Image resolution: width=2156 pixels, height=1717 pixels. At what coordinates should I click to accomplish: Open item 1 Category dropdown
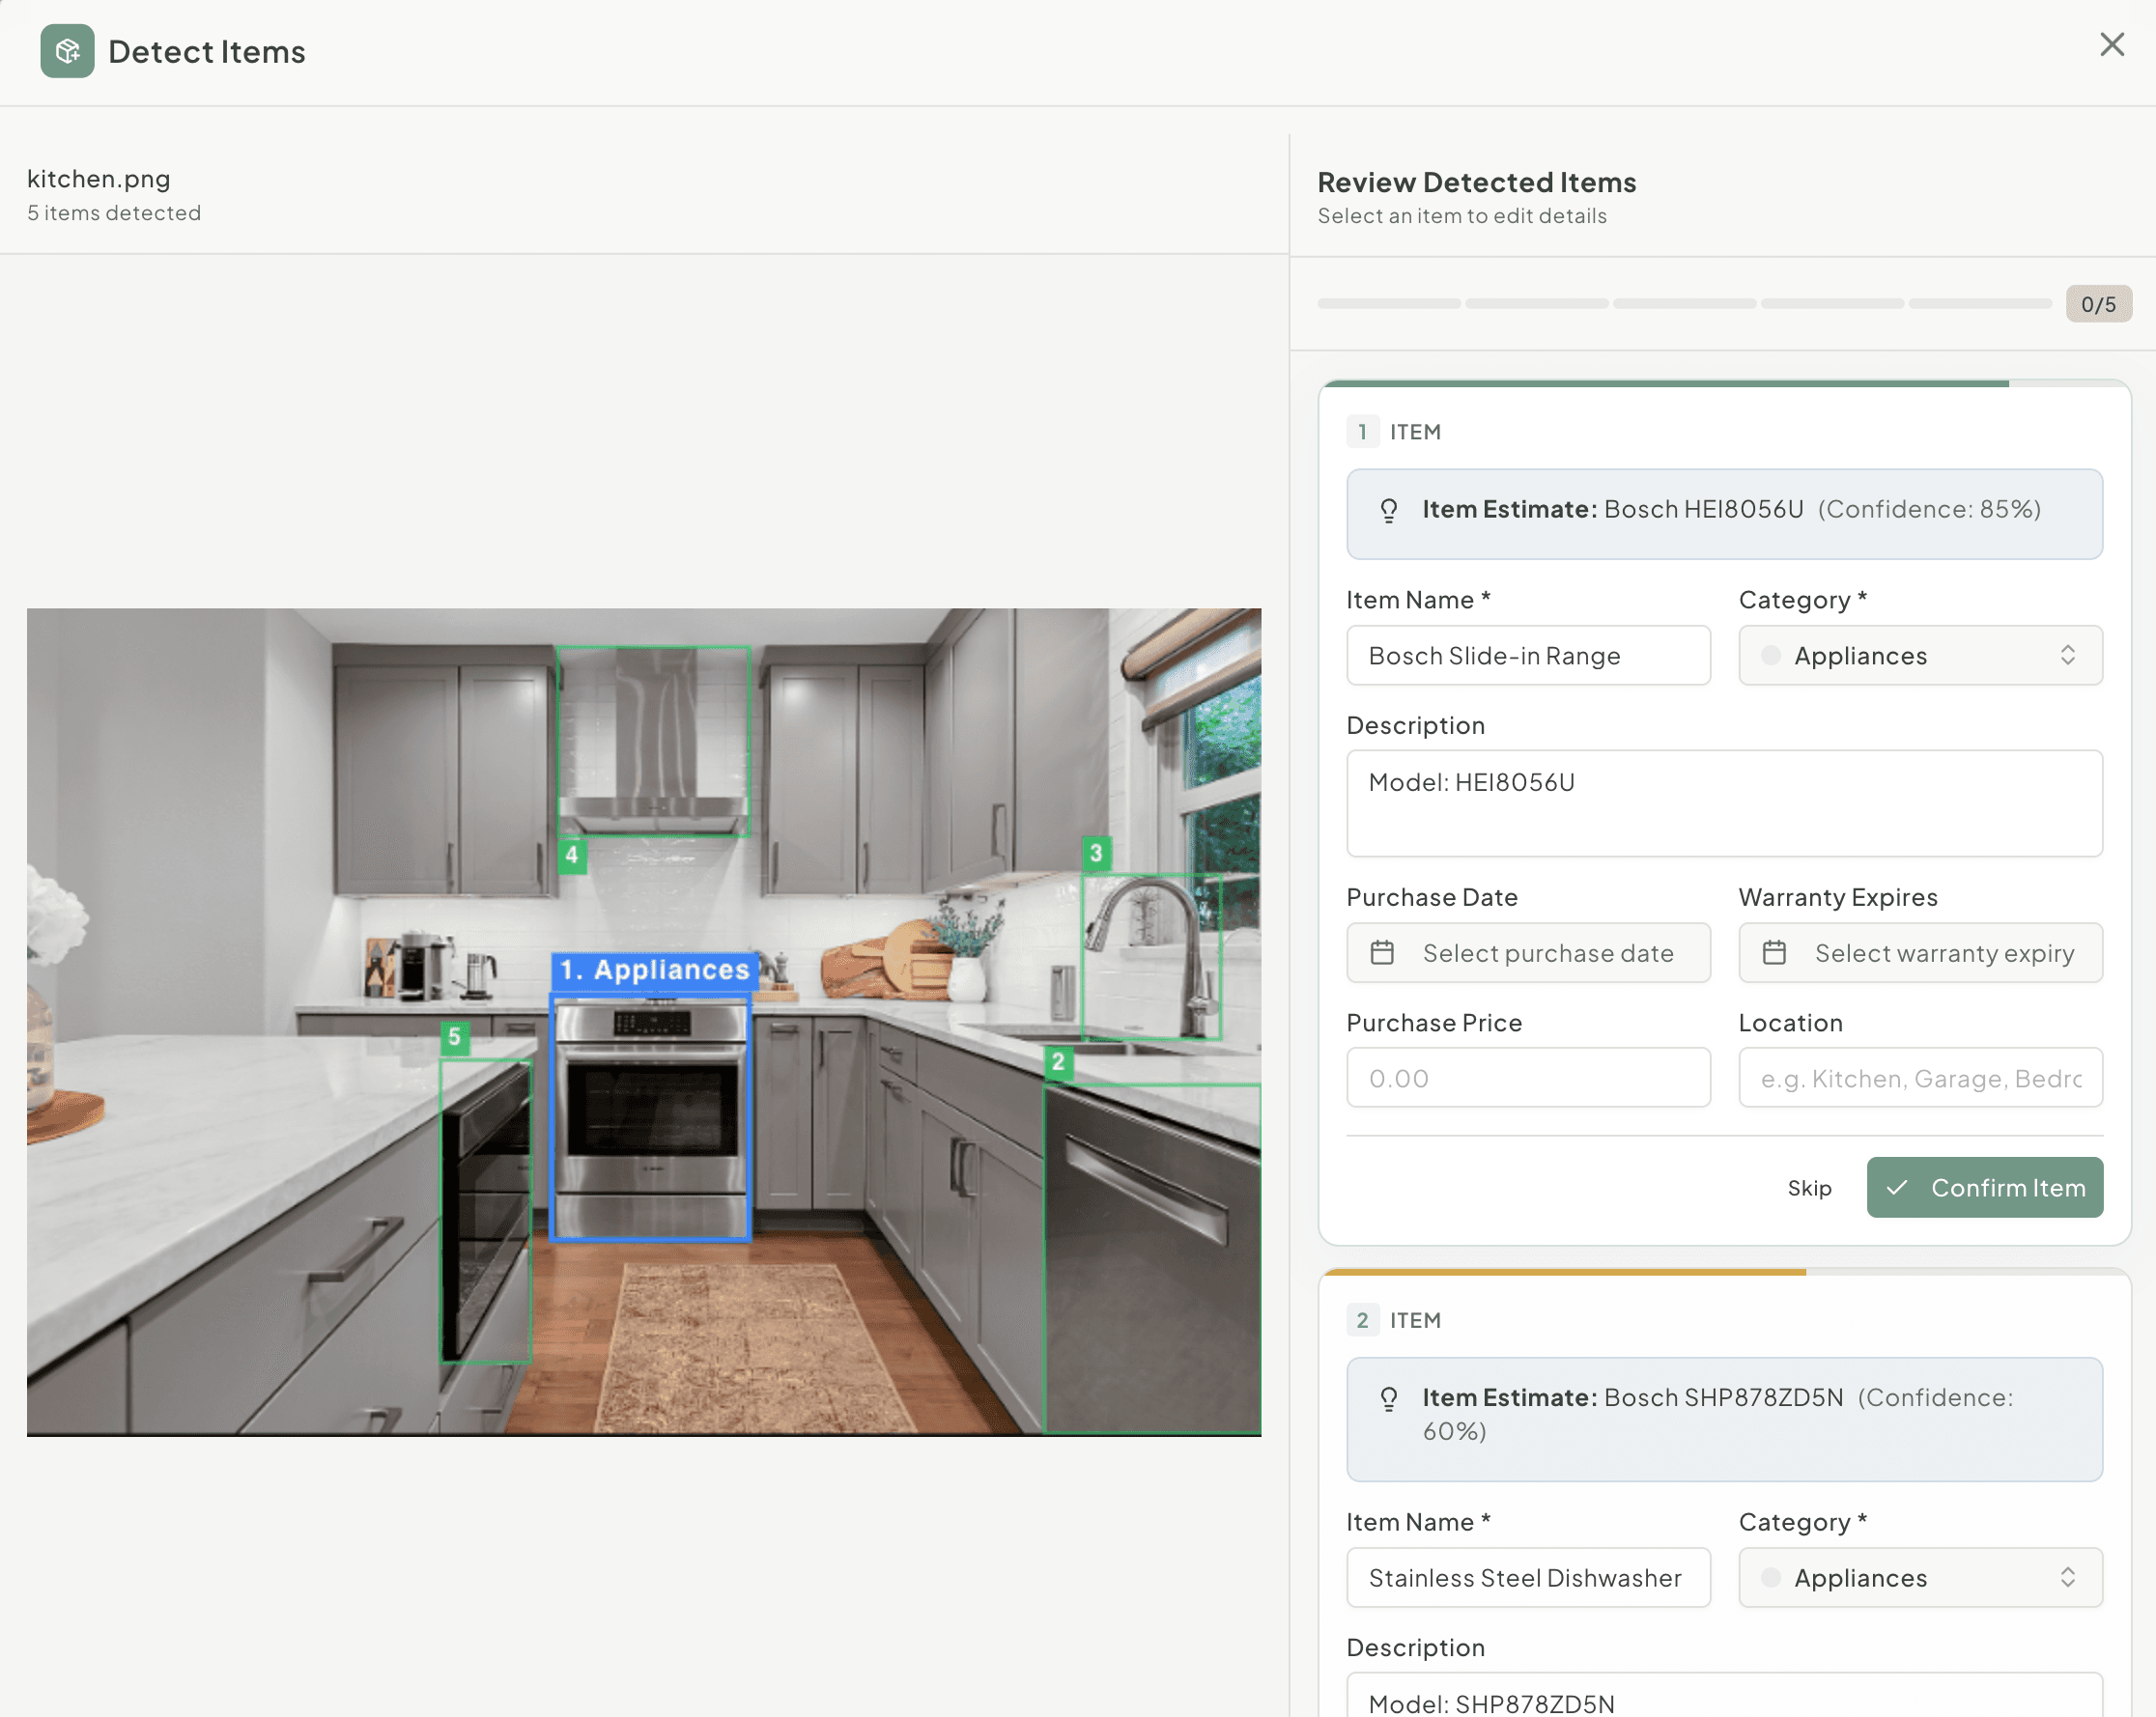coord(1919,656)
